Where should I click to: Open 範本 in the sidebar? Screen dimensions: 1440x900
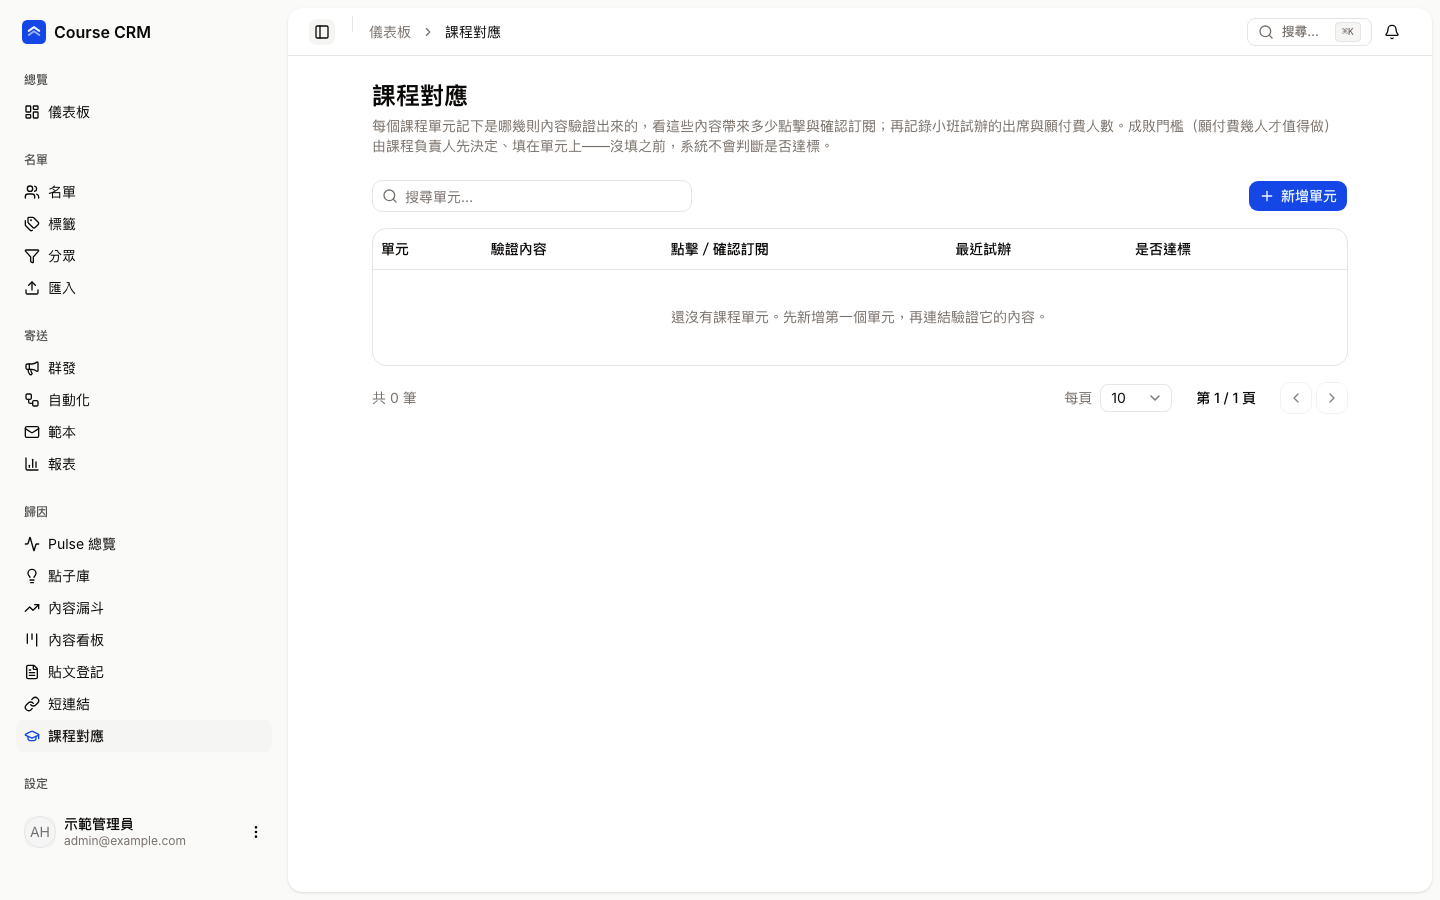tap(144, 432)
